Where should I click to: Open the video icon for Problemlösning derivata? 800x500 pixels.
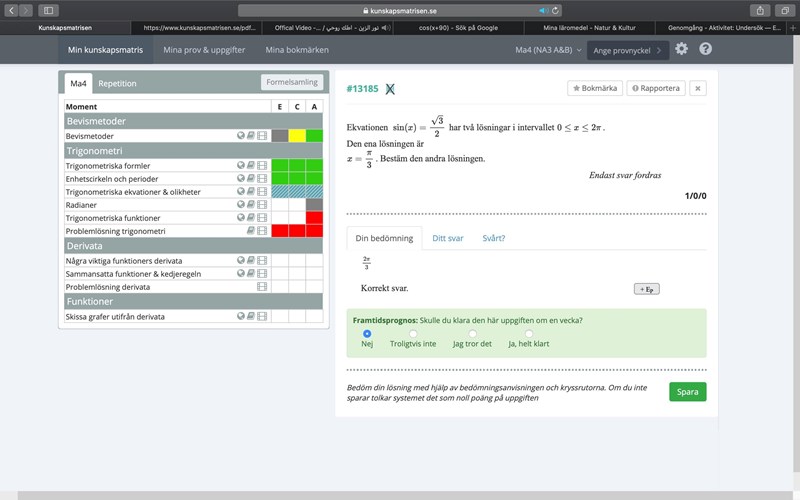click(x=262, y=287)
